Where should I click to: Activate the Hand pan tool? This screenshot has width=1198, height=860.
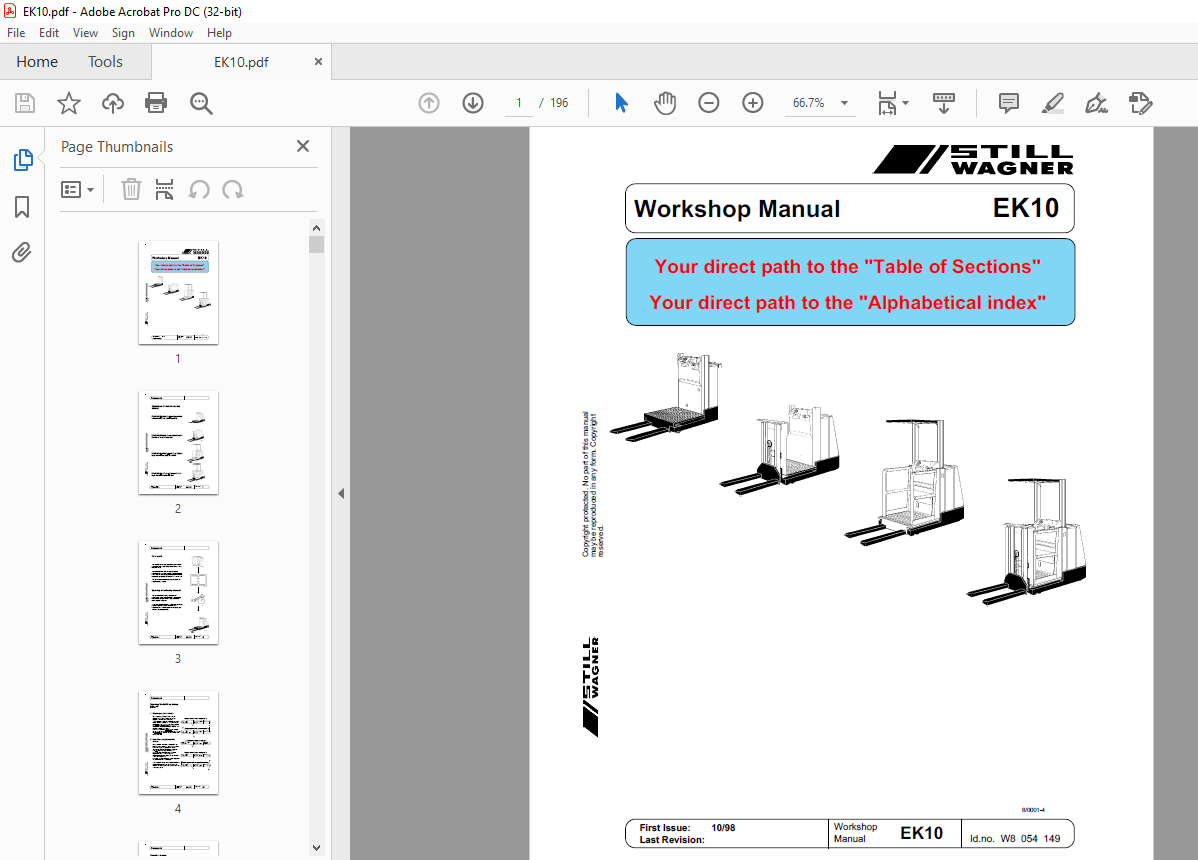(x=665, y=103)
